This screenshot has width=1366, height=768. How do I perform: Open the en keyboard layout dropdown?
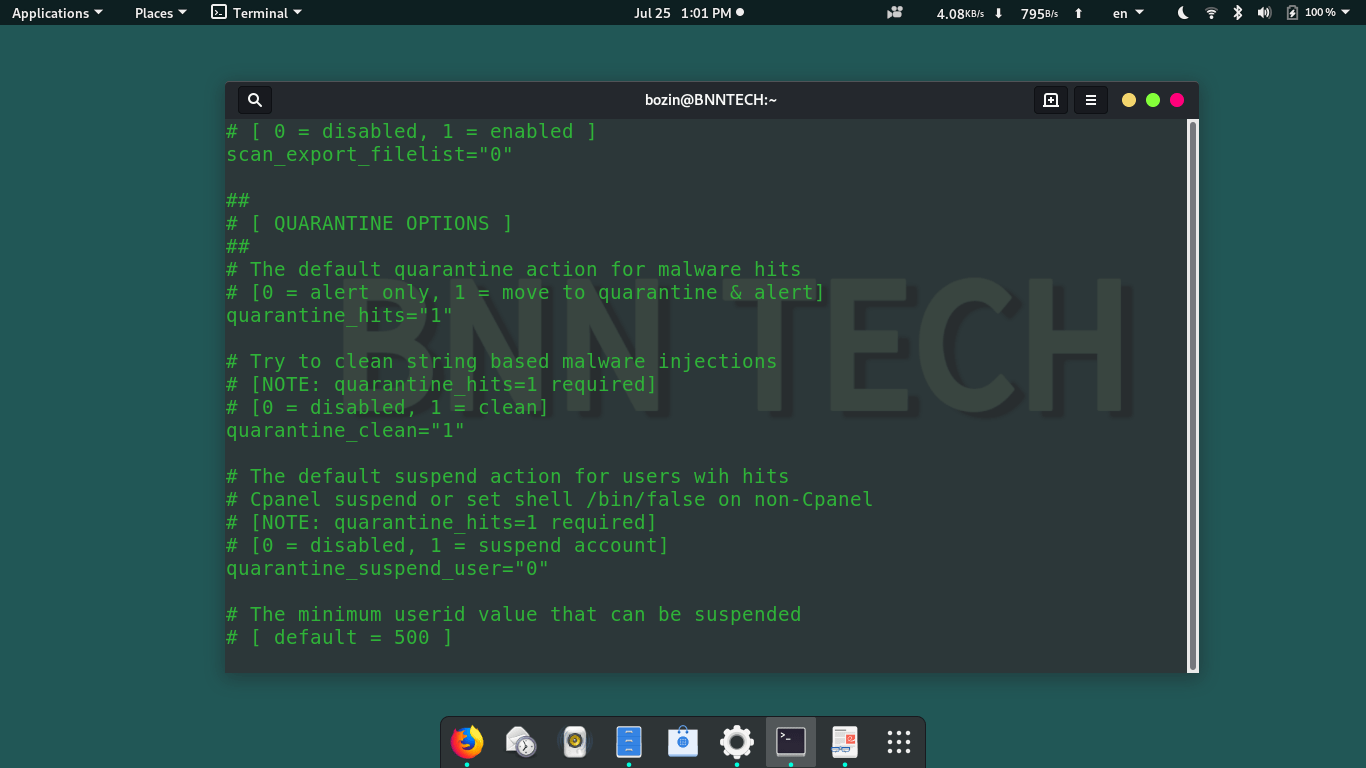coord(1127,13)
